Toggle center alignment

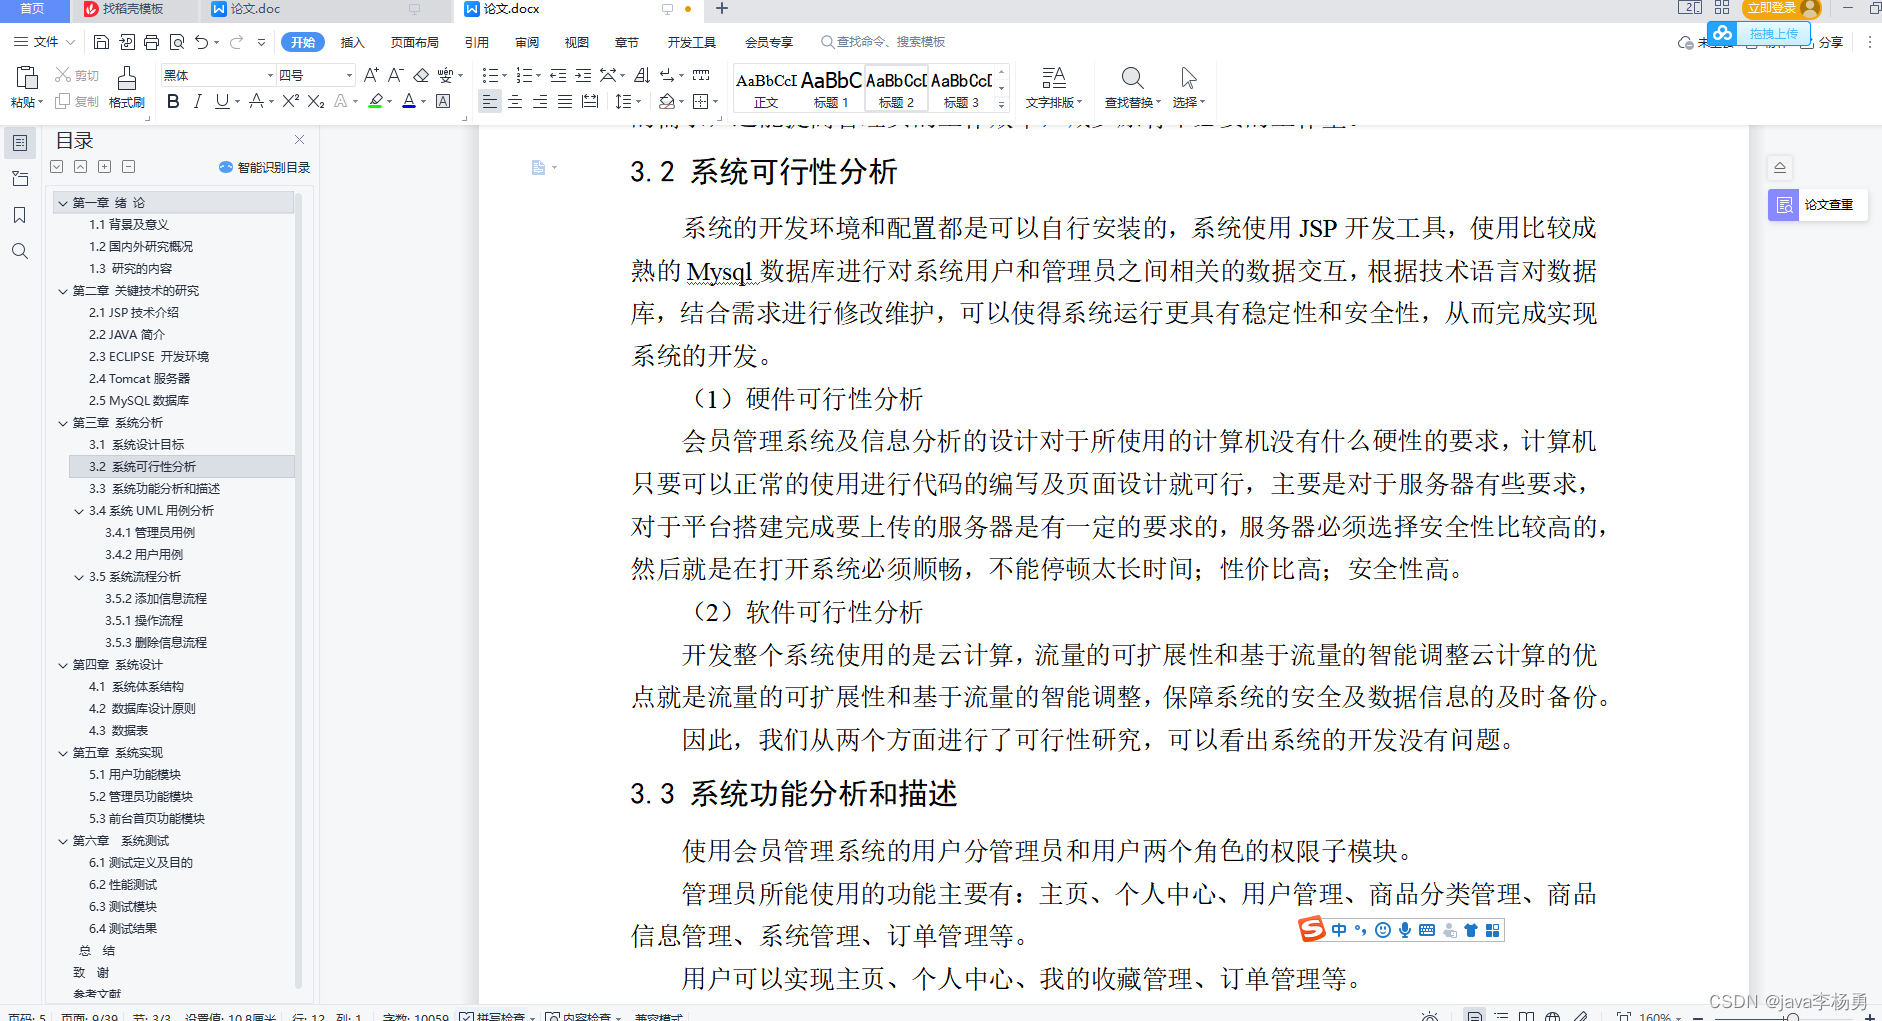(515, 101)
